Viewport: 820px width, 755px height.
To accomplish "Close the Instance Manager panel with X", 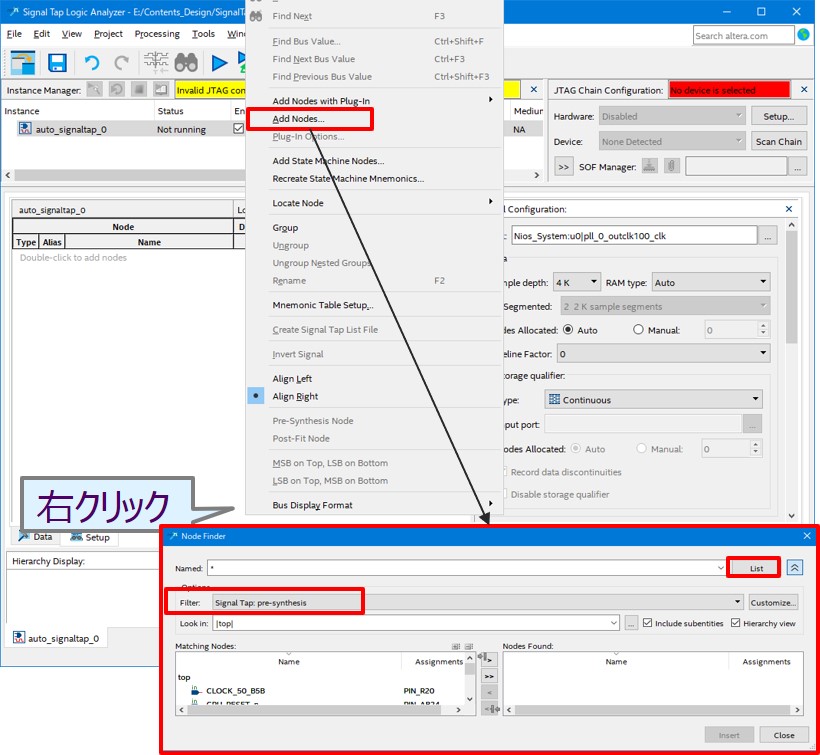I will [x=533, y=90].
